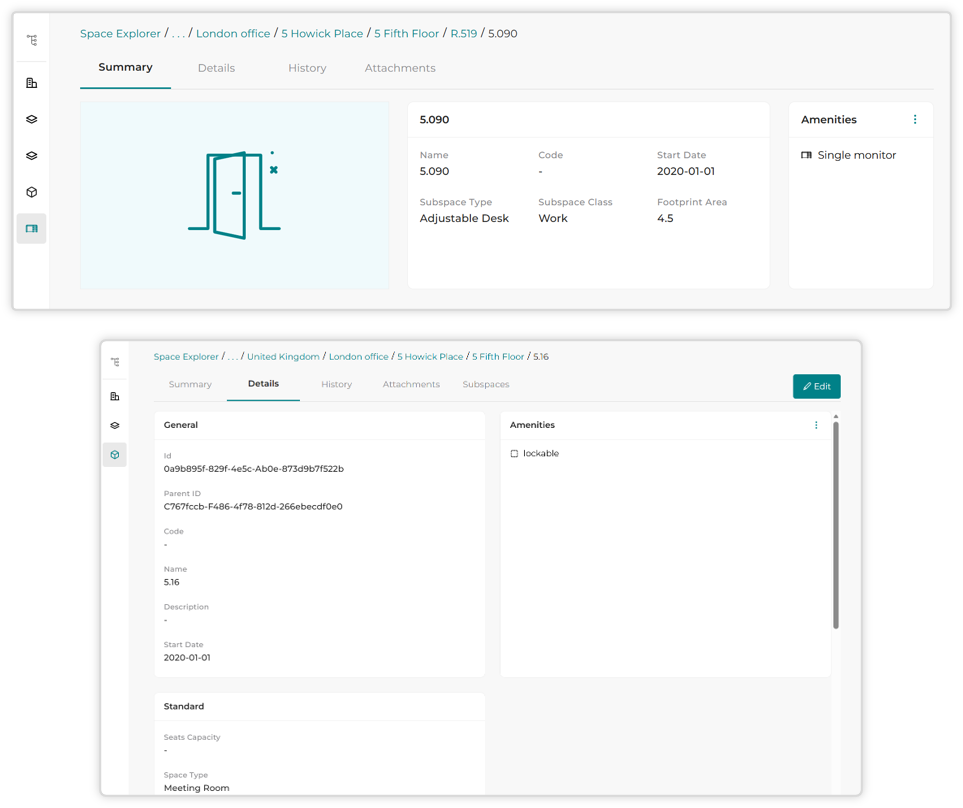Image resolution: width=963 pixels, height=808 pixels.
Task: Open hierarchy tree icon in 5.16 window sidebar
Action: click(x=115, y=362)
